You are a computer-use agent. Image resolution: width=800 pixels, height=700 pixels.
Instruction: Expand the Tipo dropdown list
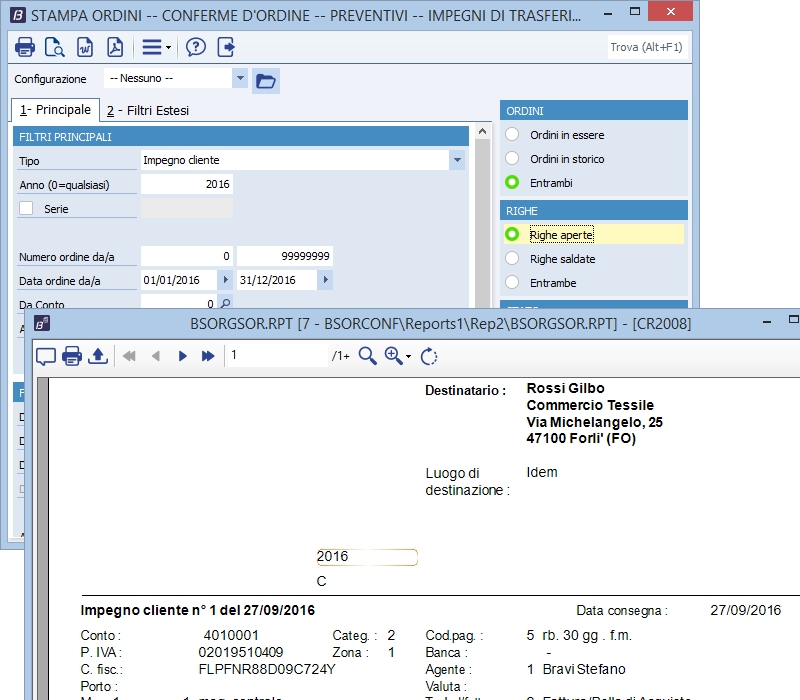coord(457,160)
